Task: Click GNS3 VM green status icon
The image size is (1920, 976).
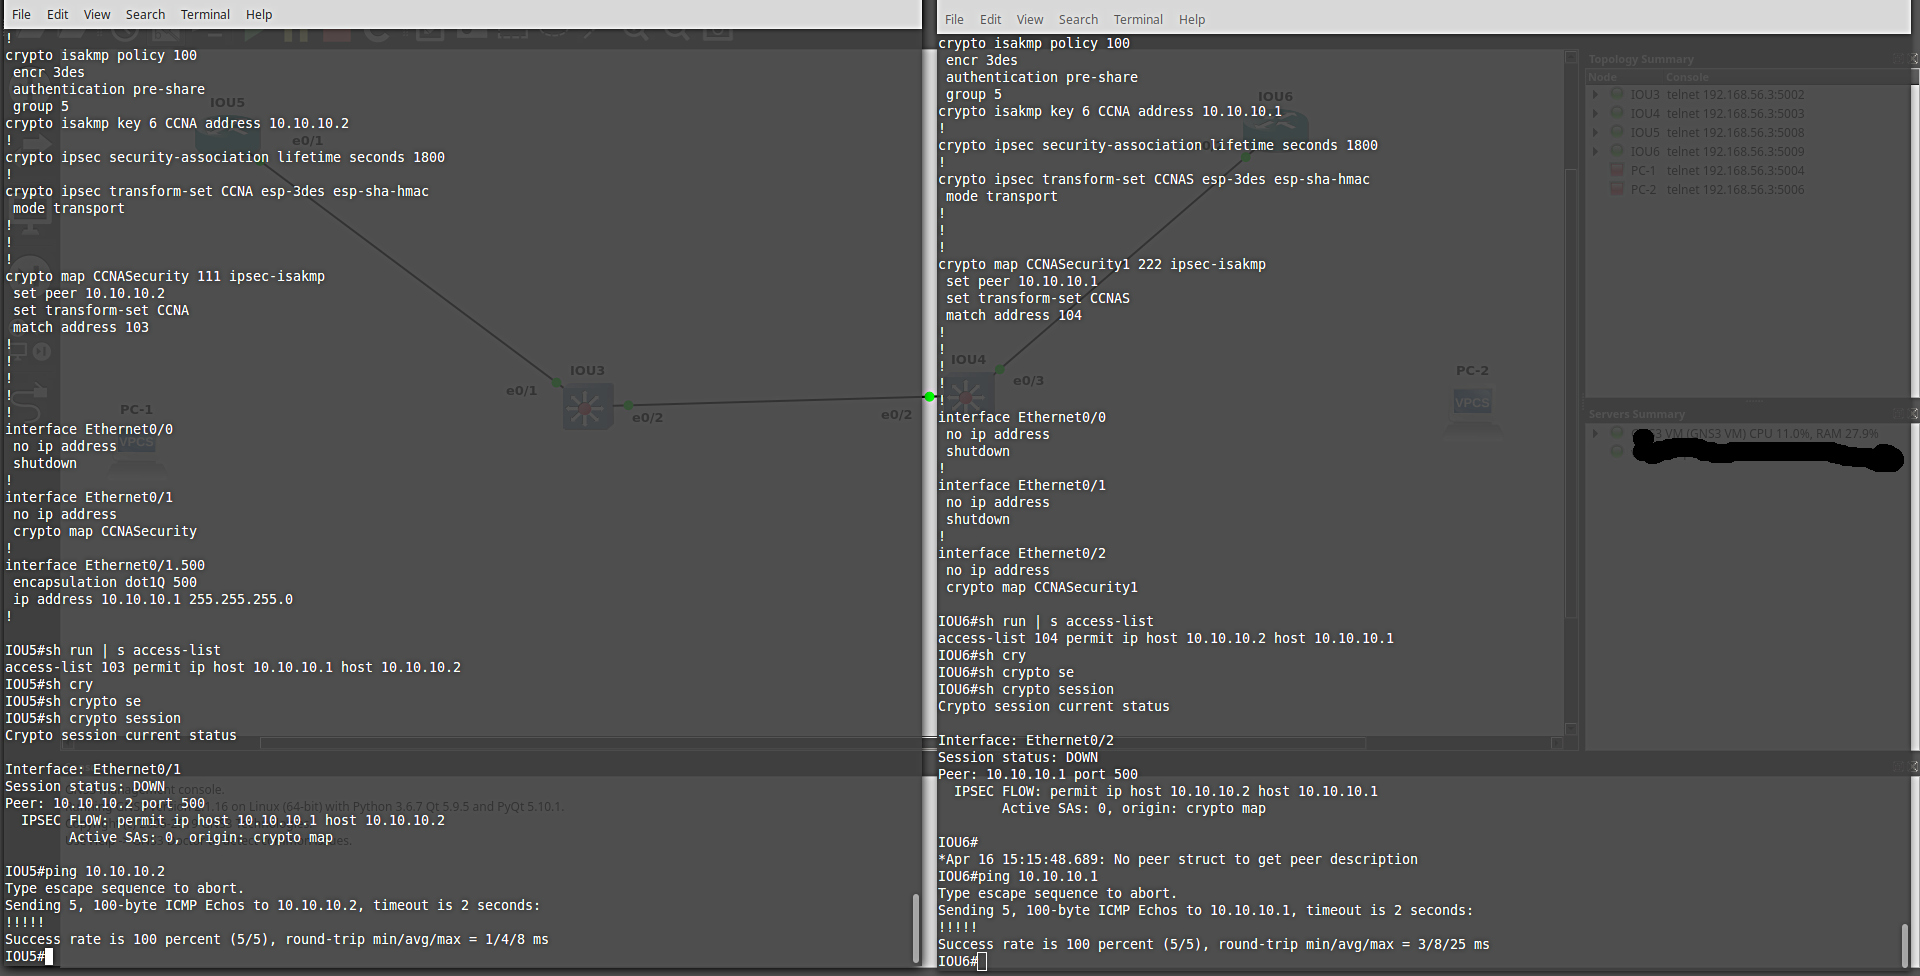Action: click(1616, 433)
